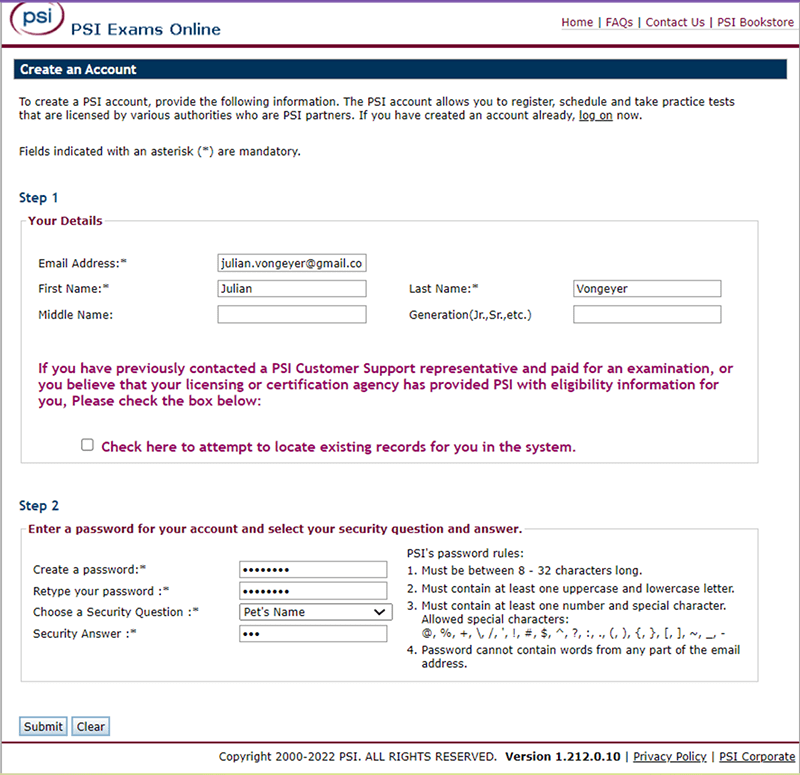Check the locate existing records checkbox
800x775 pixels.
point(88,446)
